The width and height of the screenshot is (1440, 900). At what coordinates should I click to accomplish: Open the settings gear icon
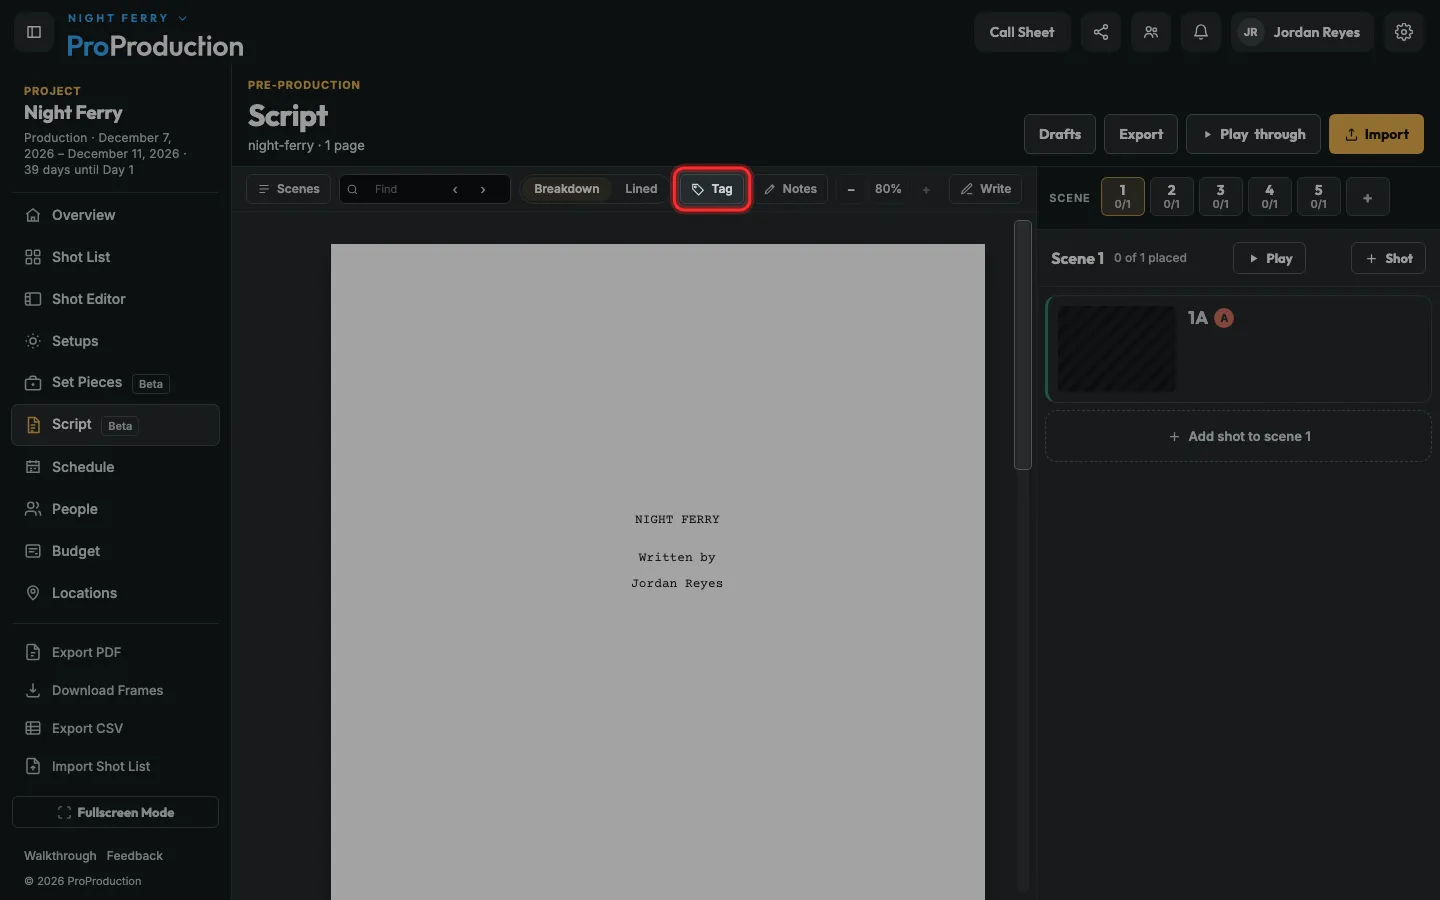tap(1404, 32)
